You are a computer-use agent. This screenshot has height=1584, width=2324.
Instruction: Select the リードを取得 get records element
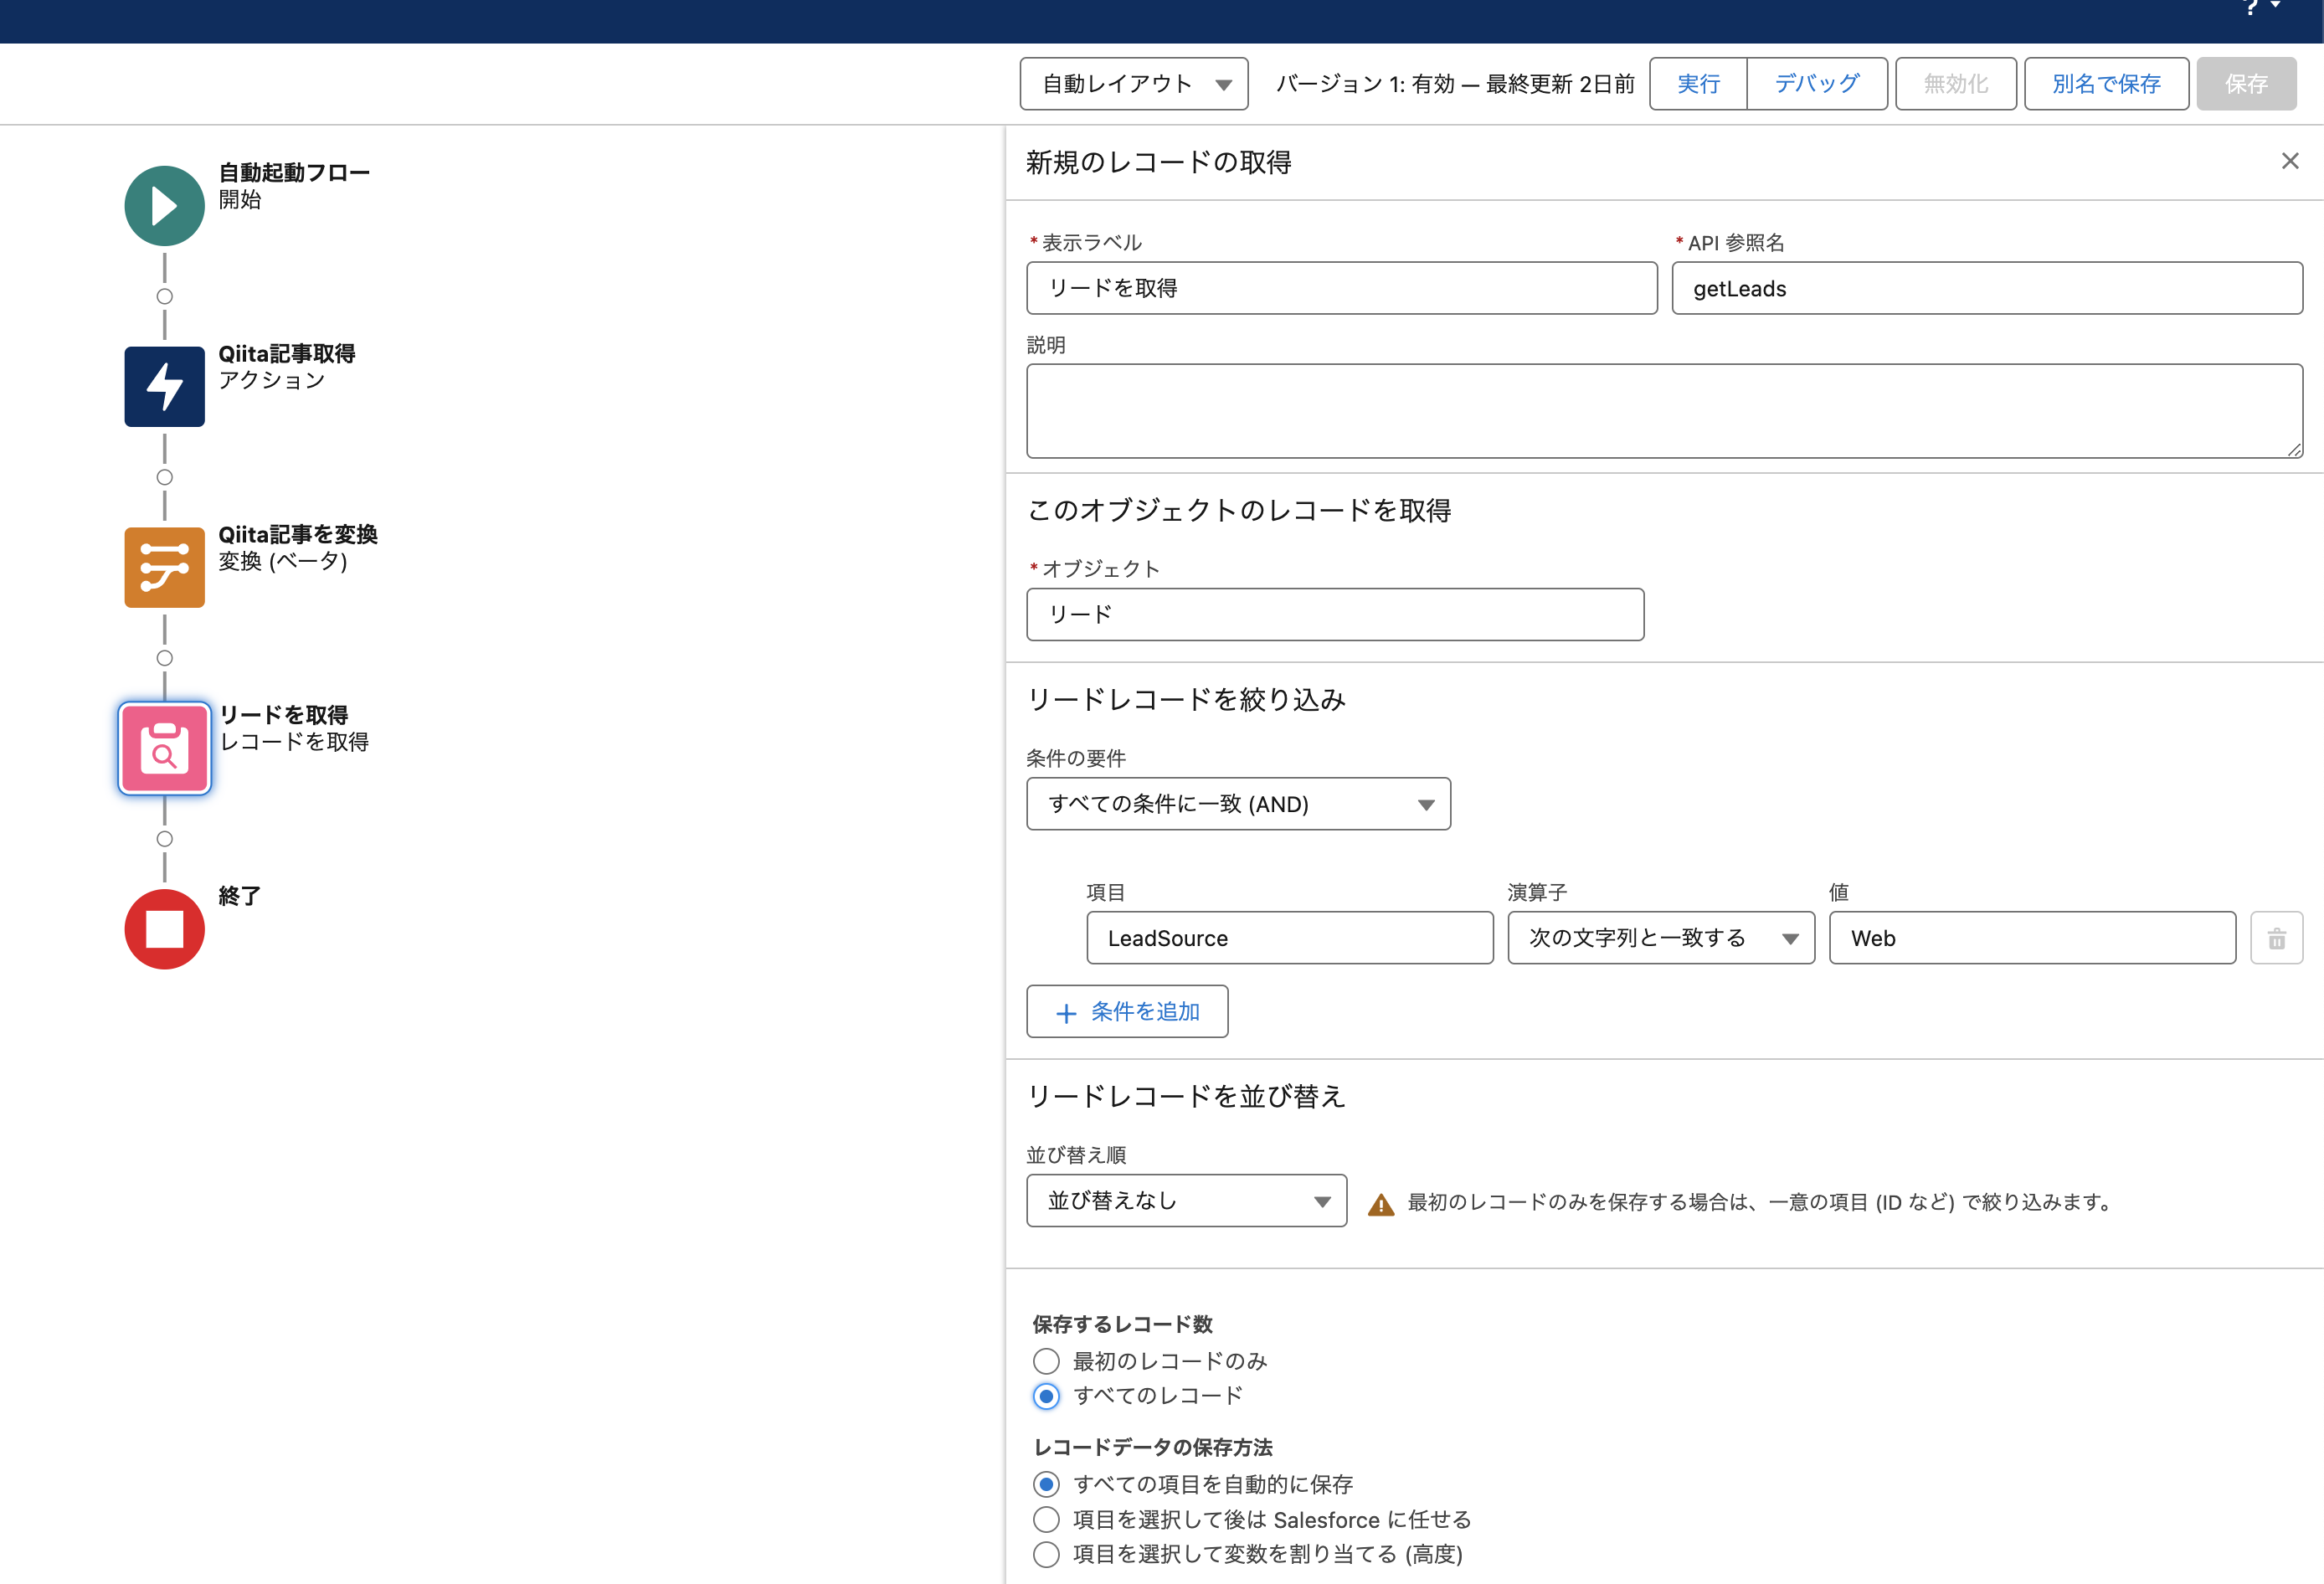coord(163,747)
